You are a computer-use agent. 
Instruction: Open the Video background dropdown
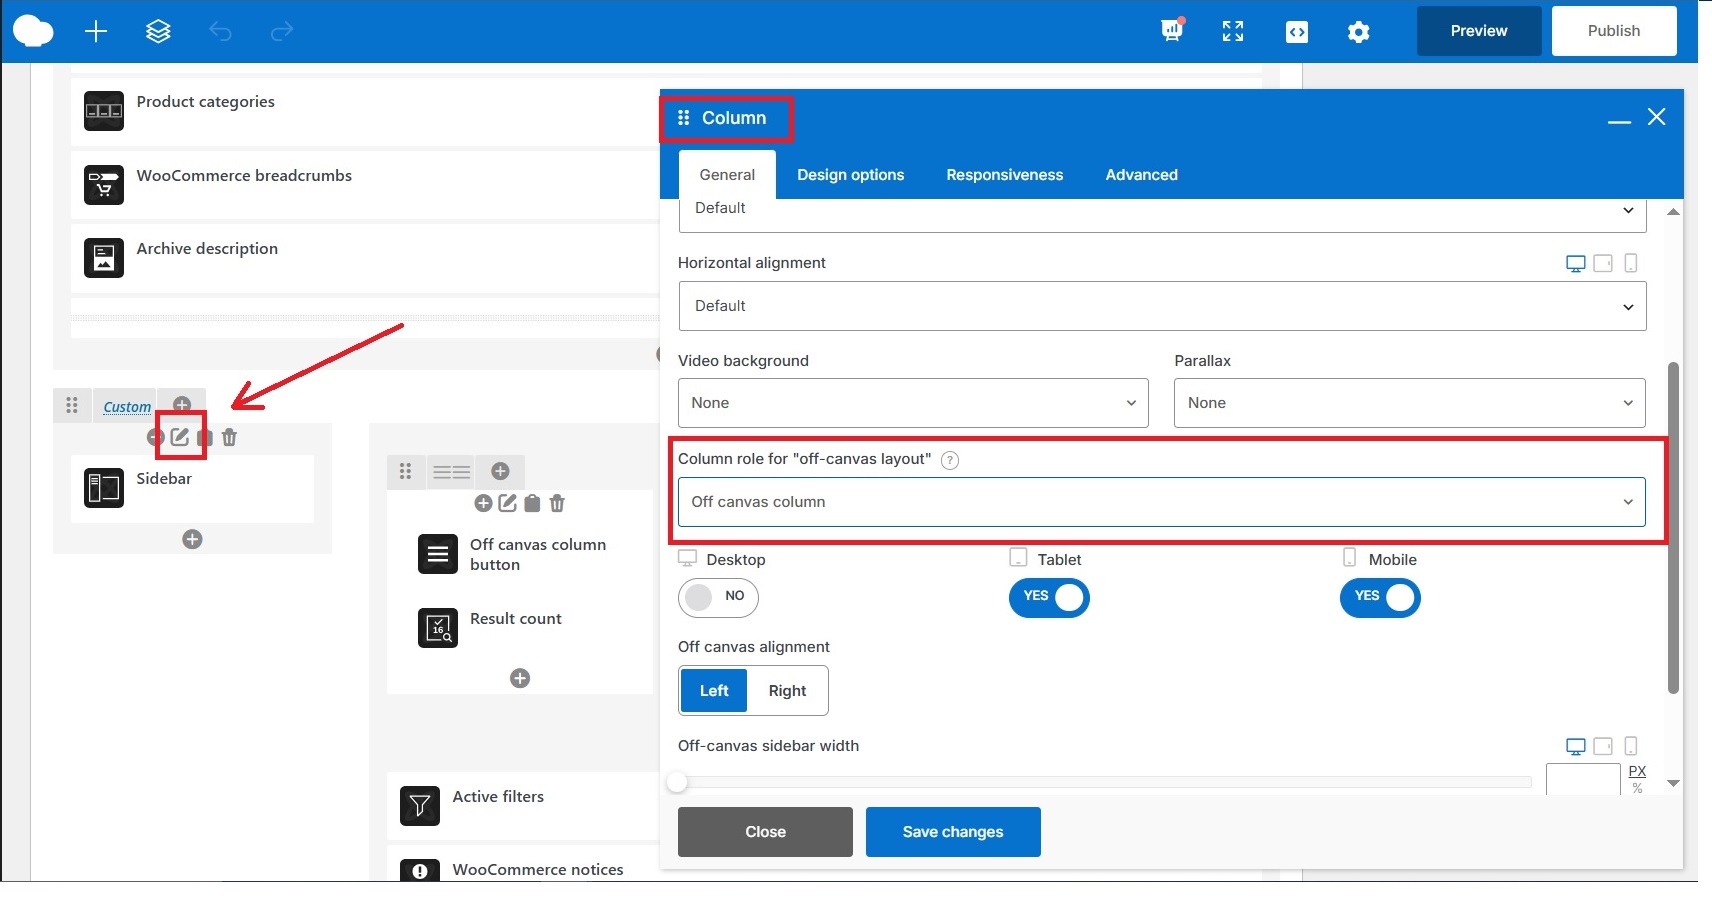913,403
